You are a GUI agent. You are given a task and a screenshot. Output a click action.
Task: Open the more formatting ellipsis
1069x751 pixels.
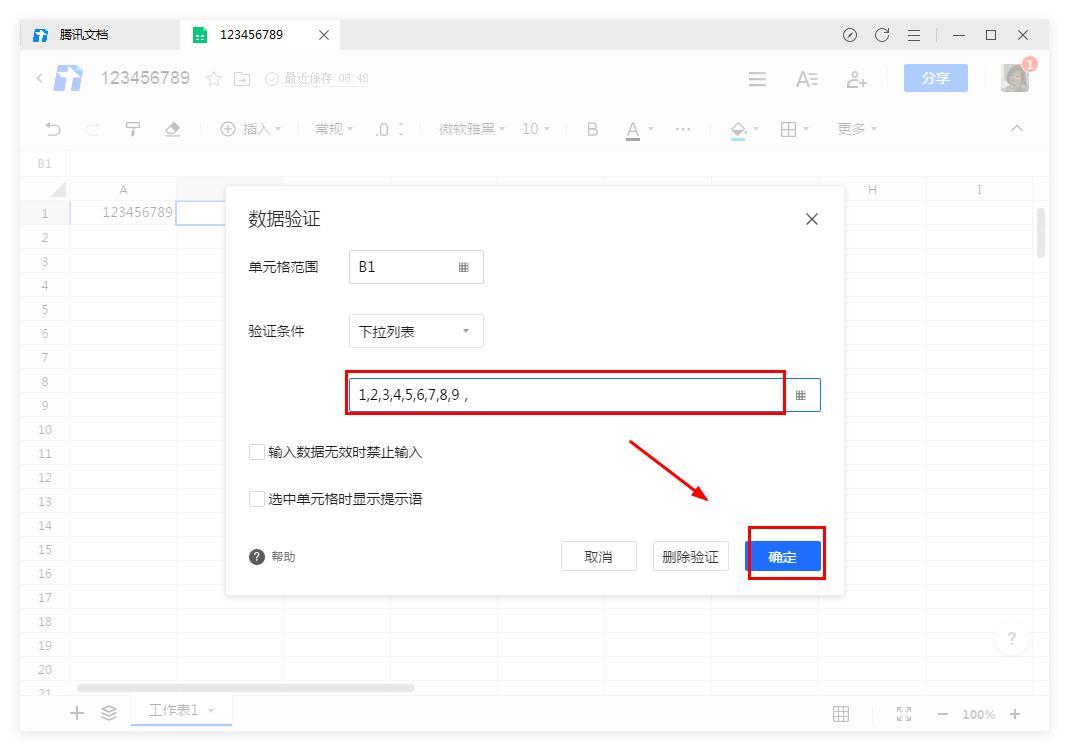click(682, 129)
